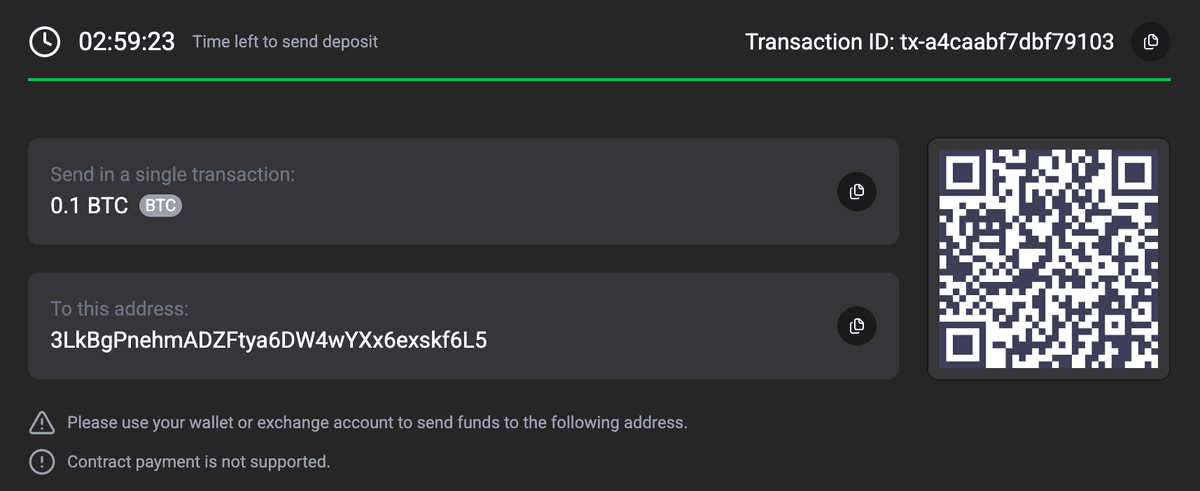The width and height of the screenshot is (1200, 491).
Task: Click the "Please use your wallet" notice text
Action: coord(377,423)
